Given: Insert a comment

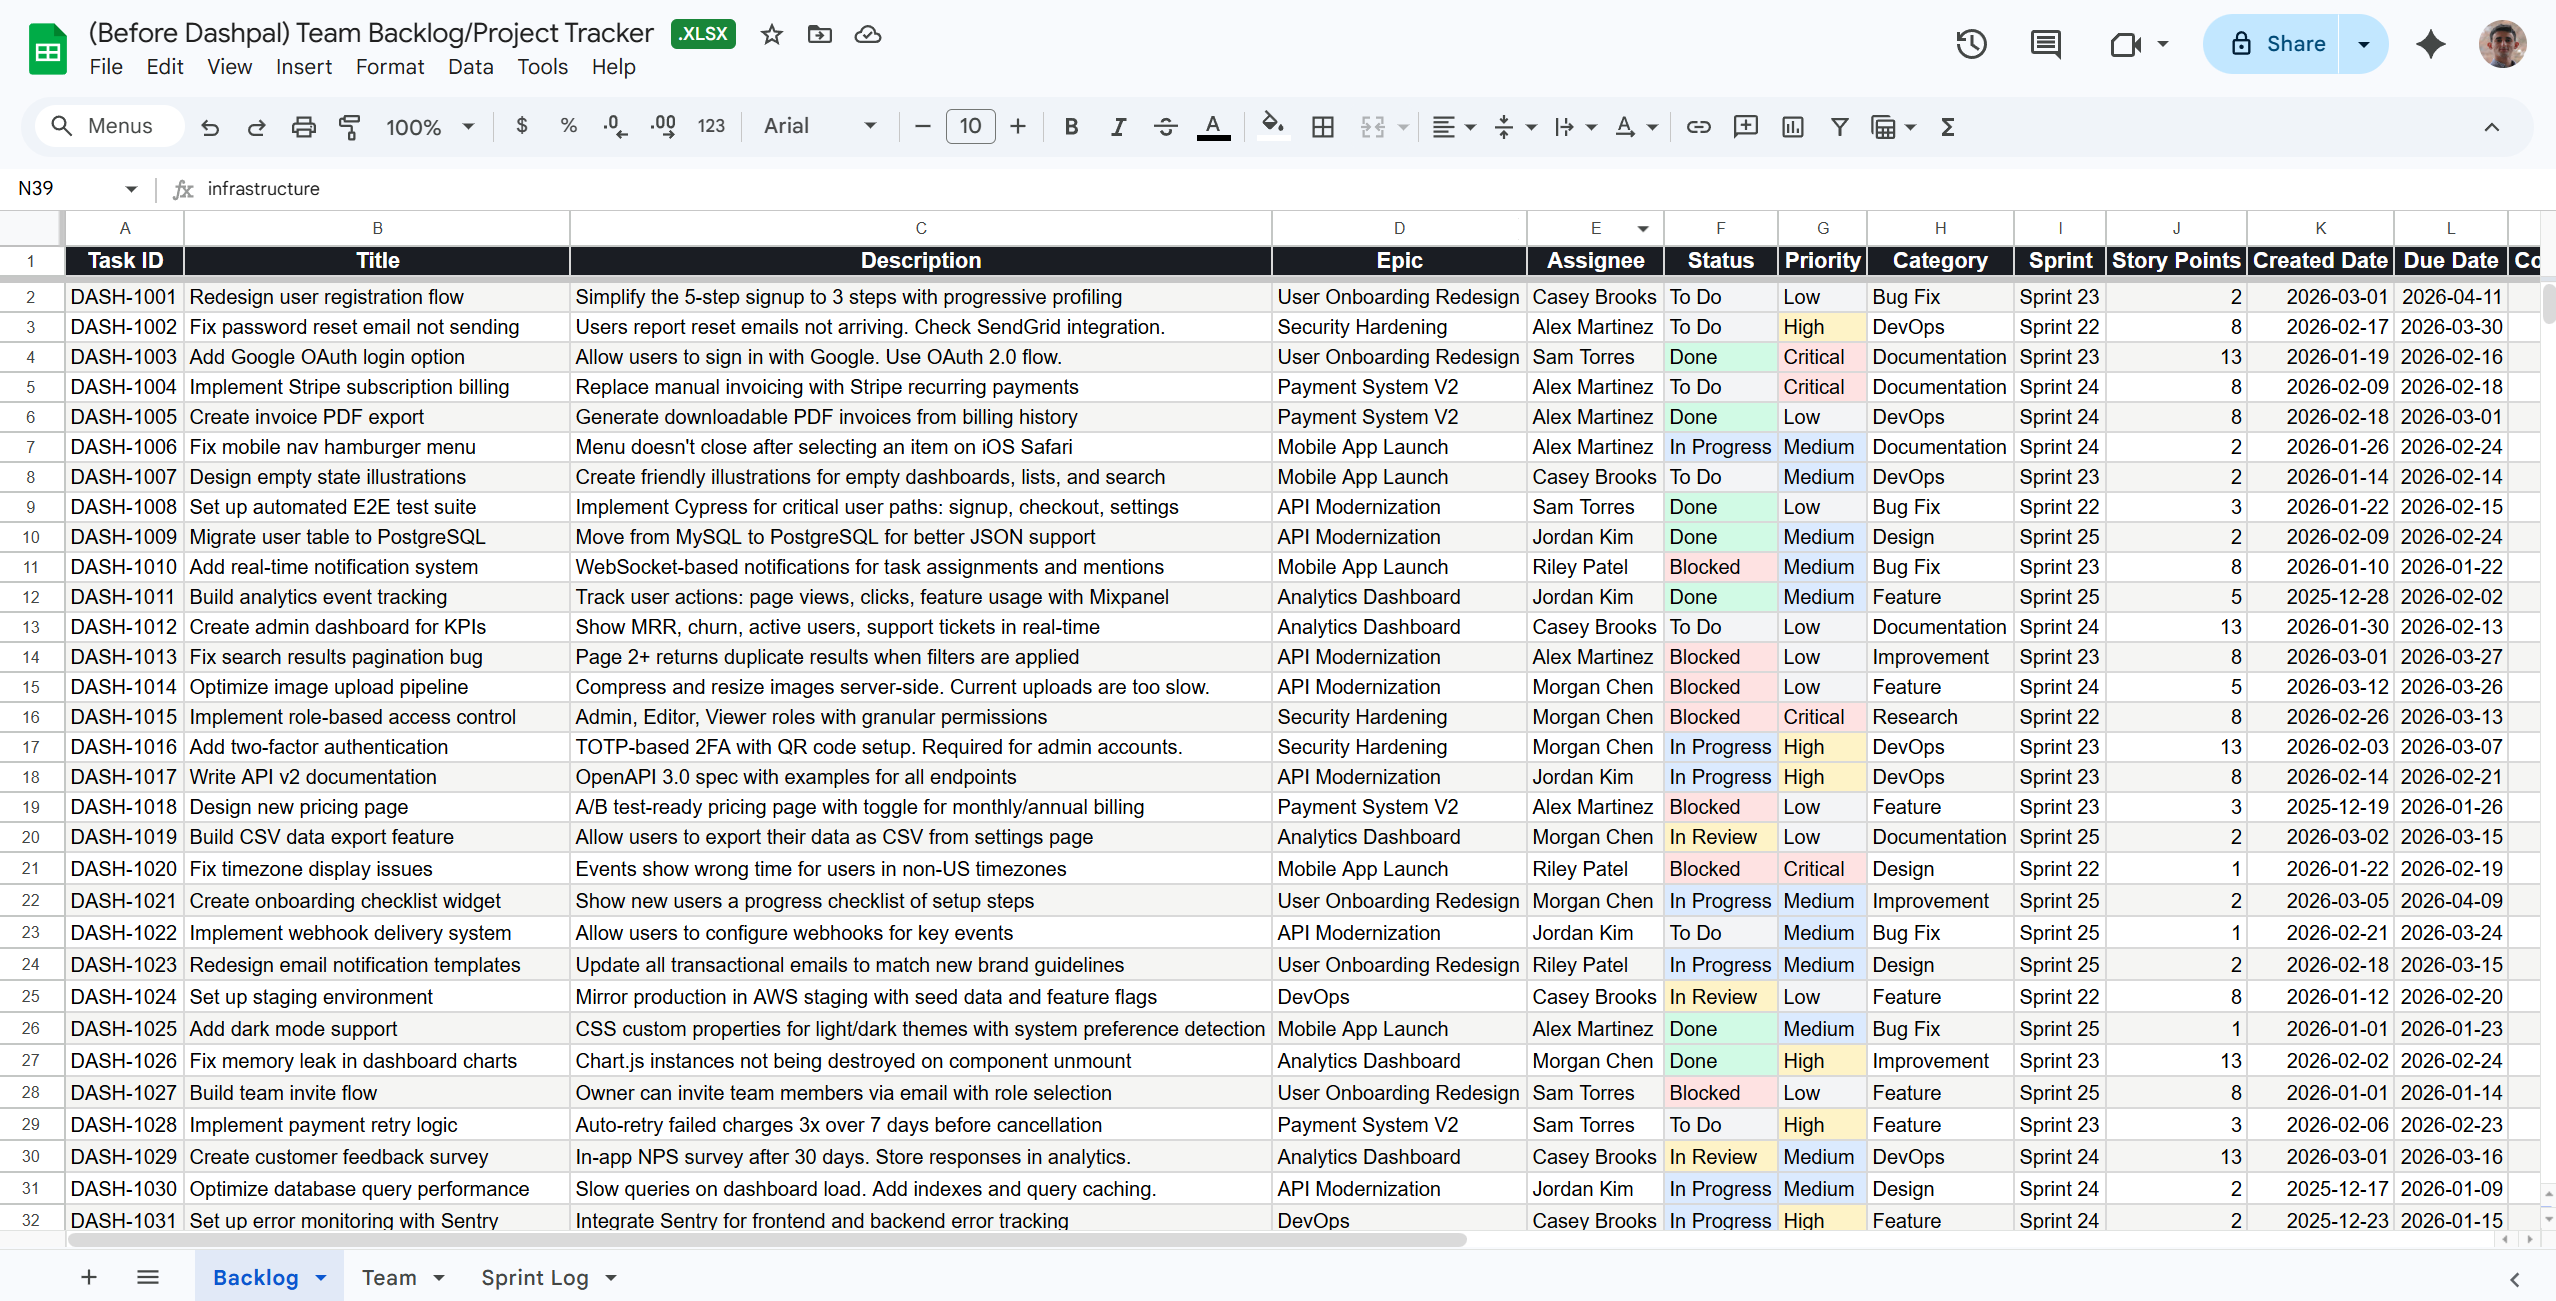Looking at the screenshot, I should point(1745,126).
